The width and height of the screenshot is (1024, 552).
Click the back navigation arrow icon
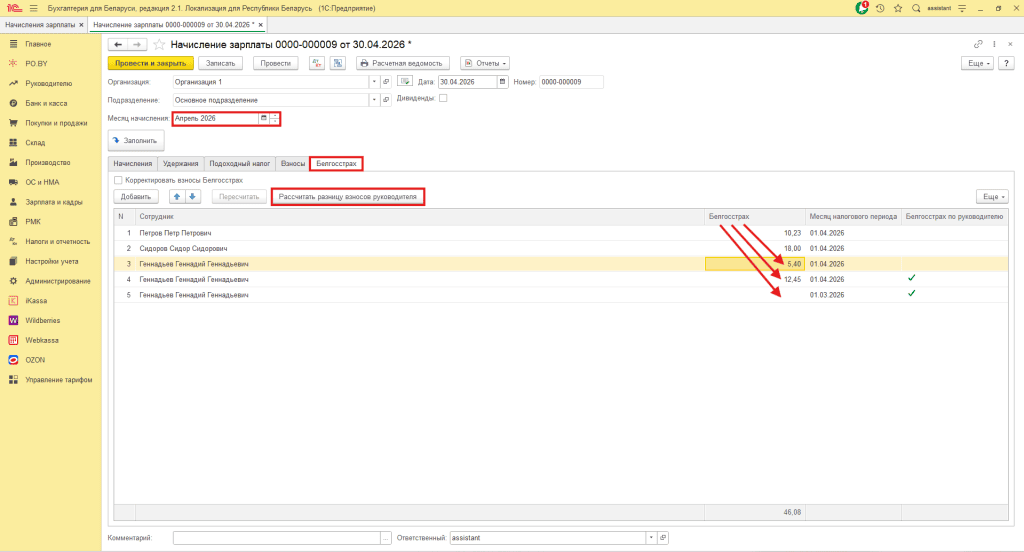(x=118, y=44)
